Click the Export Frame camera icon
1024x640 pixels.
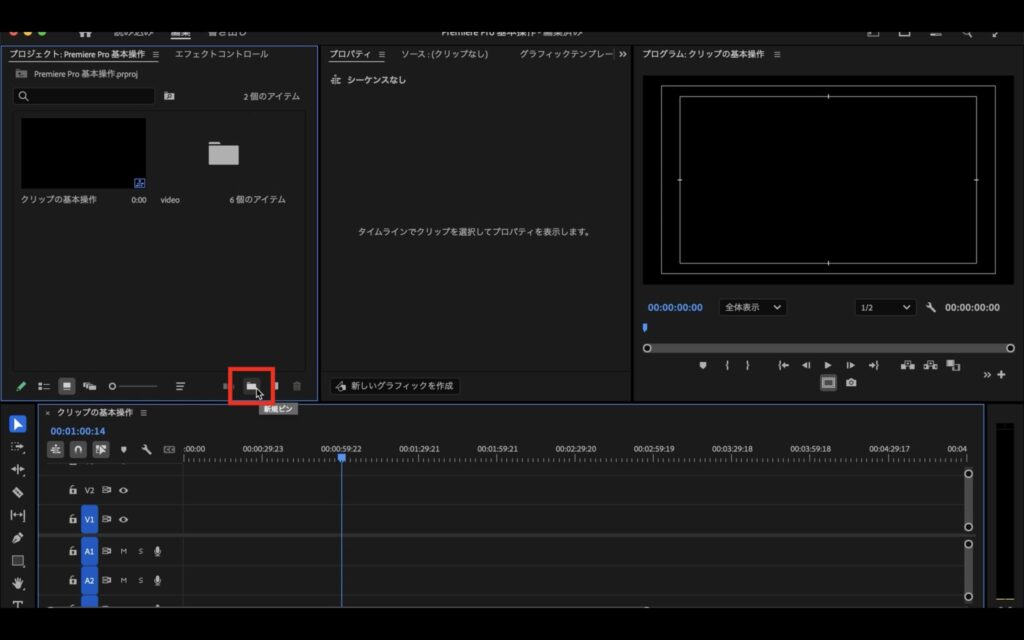coord(851,383)
